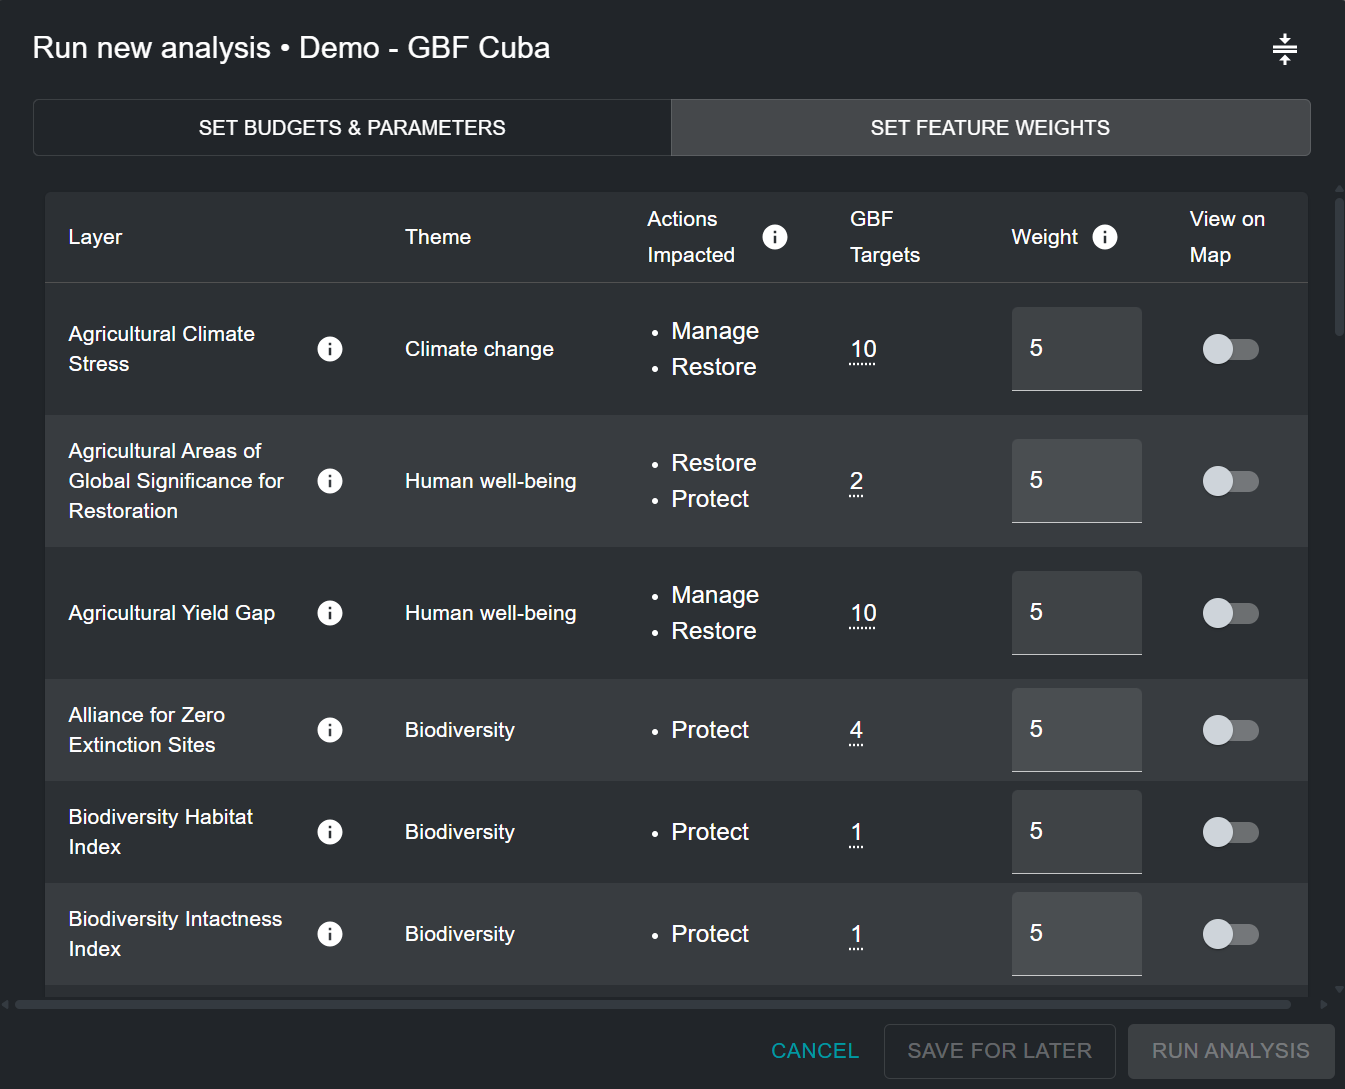Turn on map view for Biodiversity Habitat Index
Screen dimensions: 1345x1089
(1230, 832)
